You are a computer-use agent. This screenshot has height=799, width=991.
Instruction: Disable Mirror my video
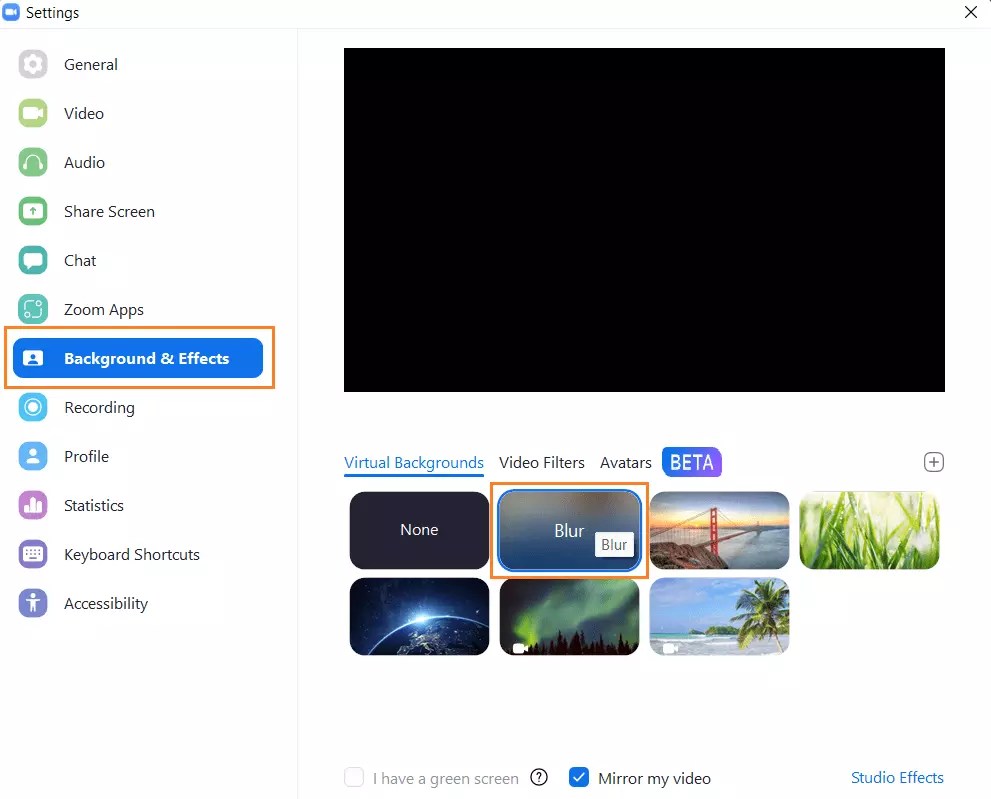[579, 776]
